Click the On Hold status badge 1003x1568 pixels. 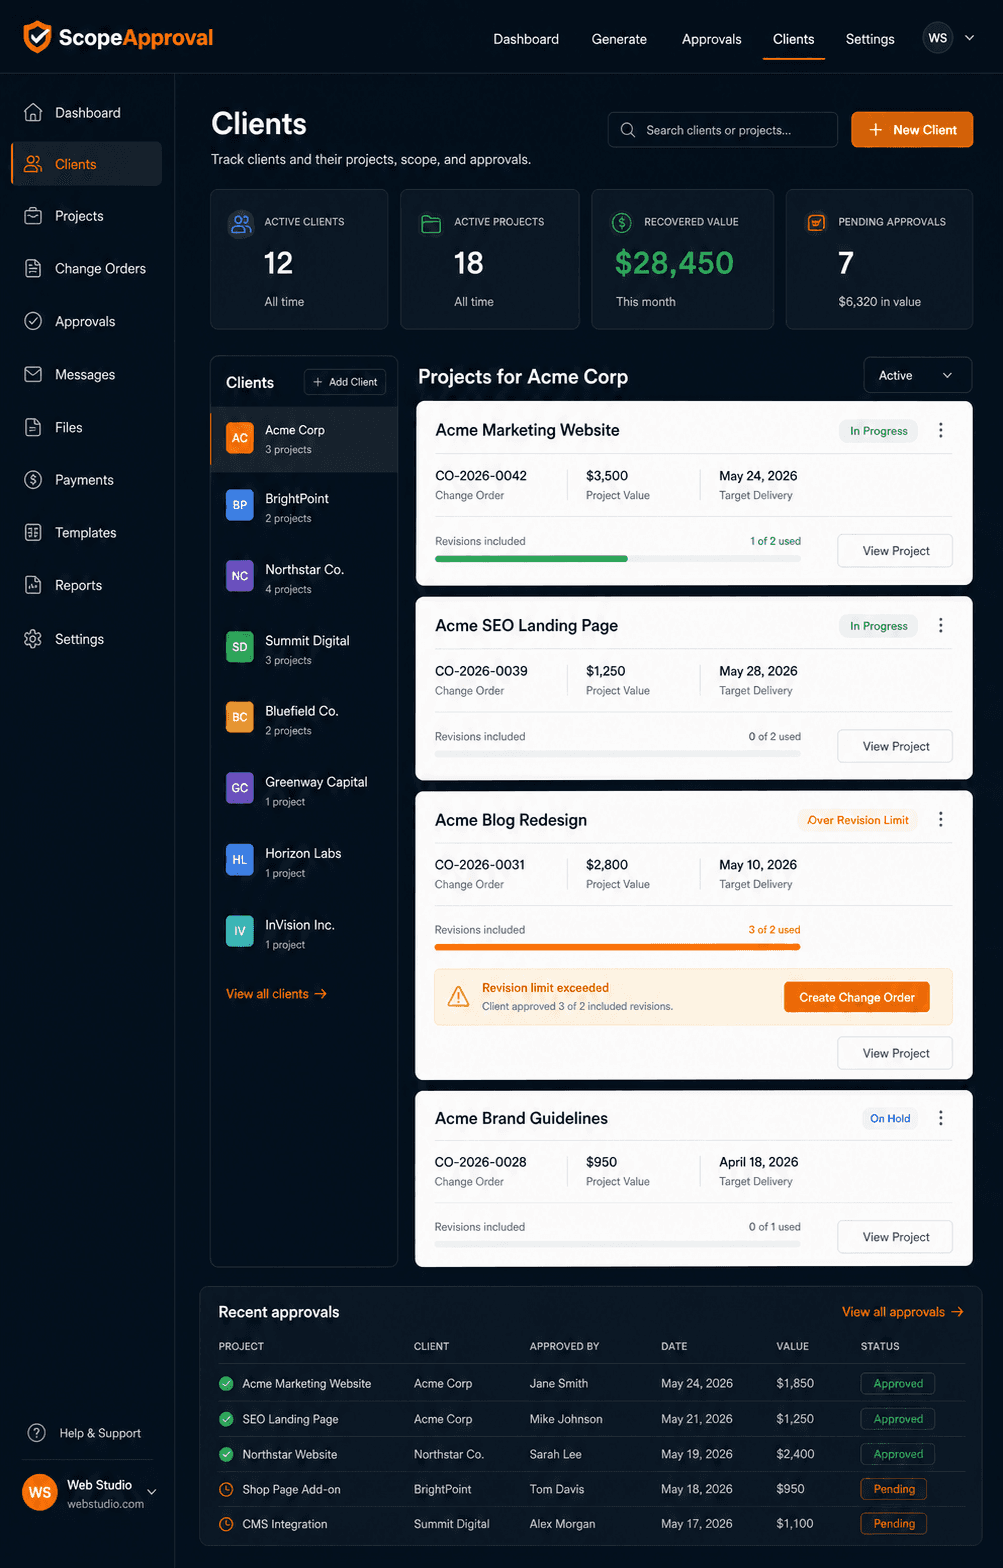890,1118
